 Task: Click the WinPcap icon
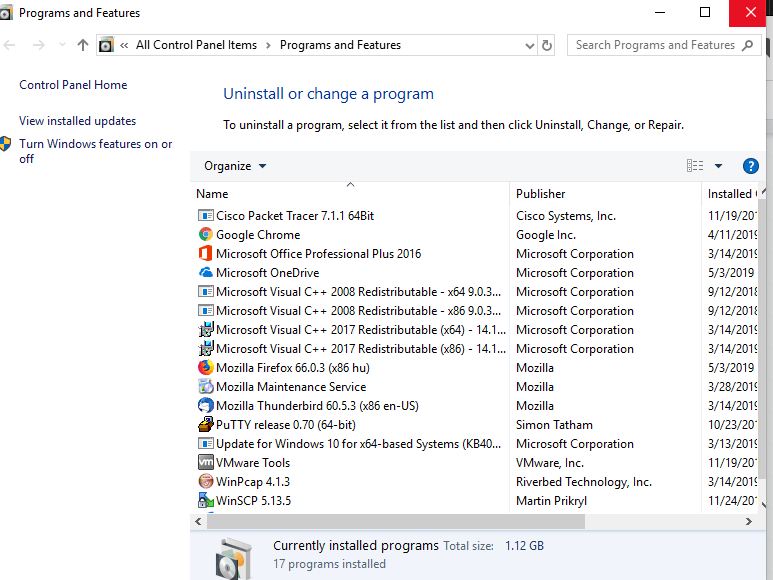[206, 482]
